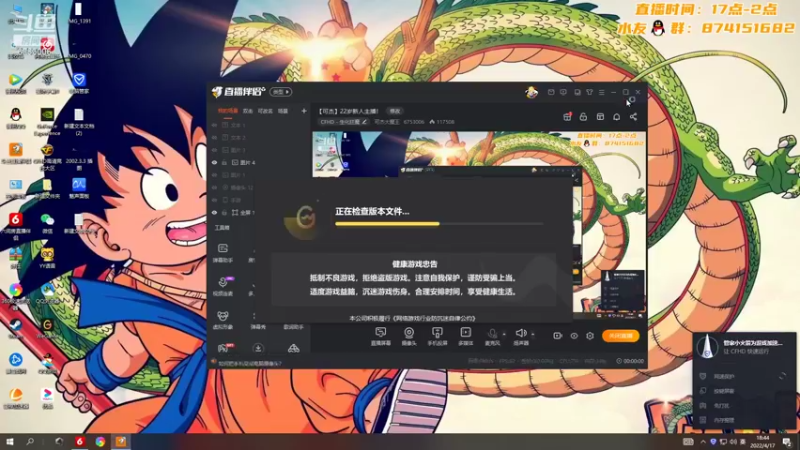Add the 手机投屏 phone mirroring source
Screen dimensions: 800x450
[x=437, y=337]
